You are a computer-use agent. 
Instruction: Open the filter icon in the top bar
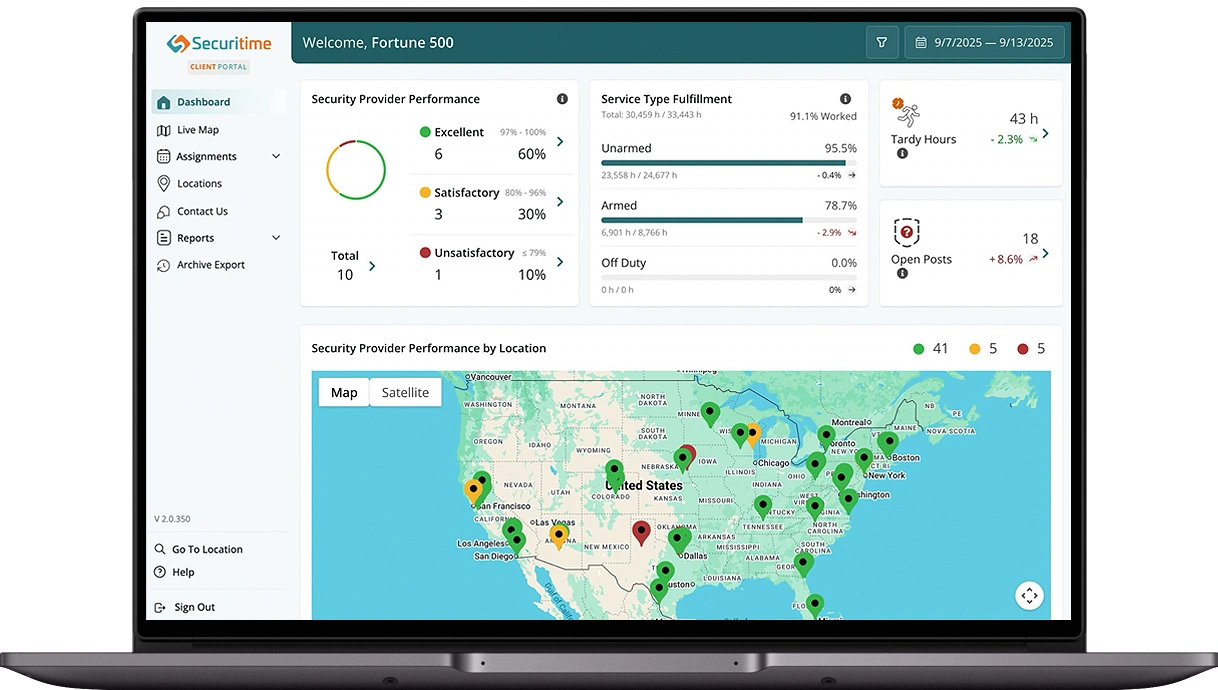882,42
